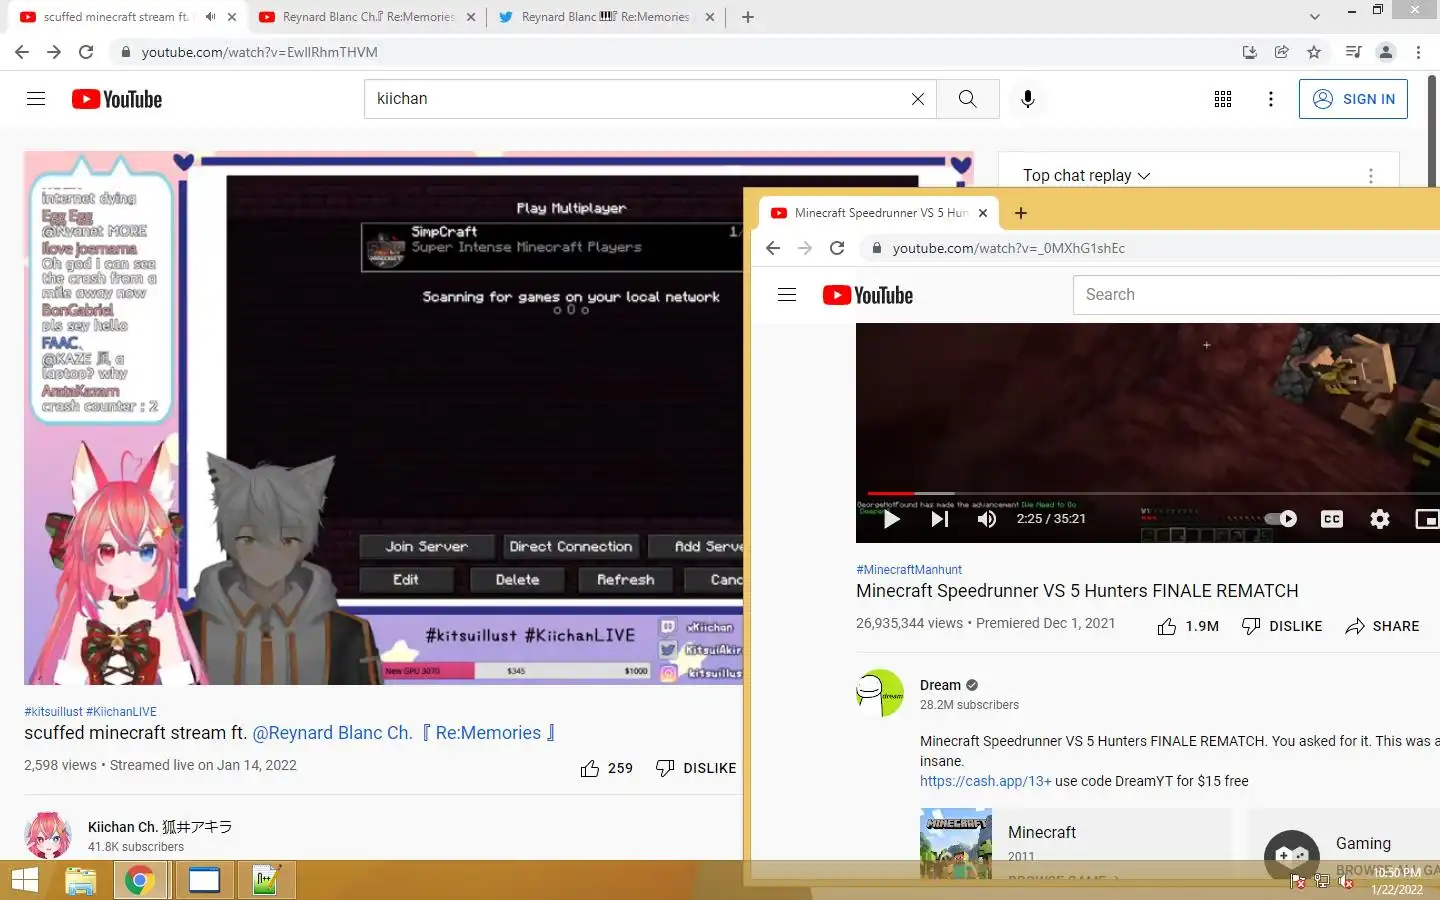Viewport: 1440px width, 900px height.
Task: Open the Chrome profile avatar
Action: [x=1386, y=52]
